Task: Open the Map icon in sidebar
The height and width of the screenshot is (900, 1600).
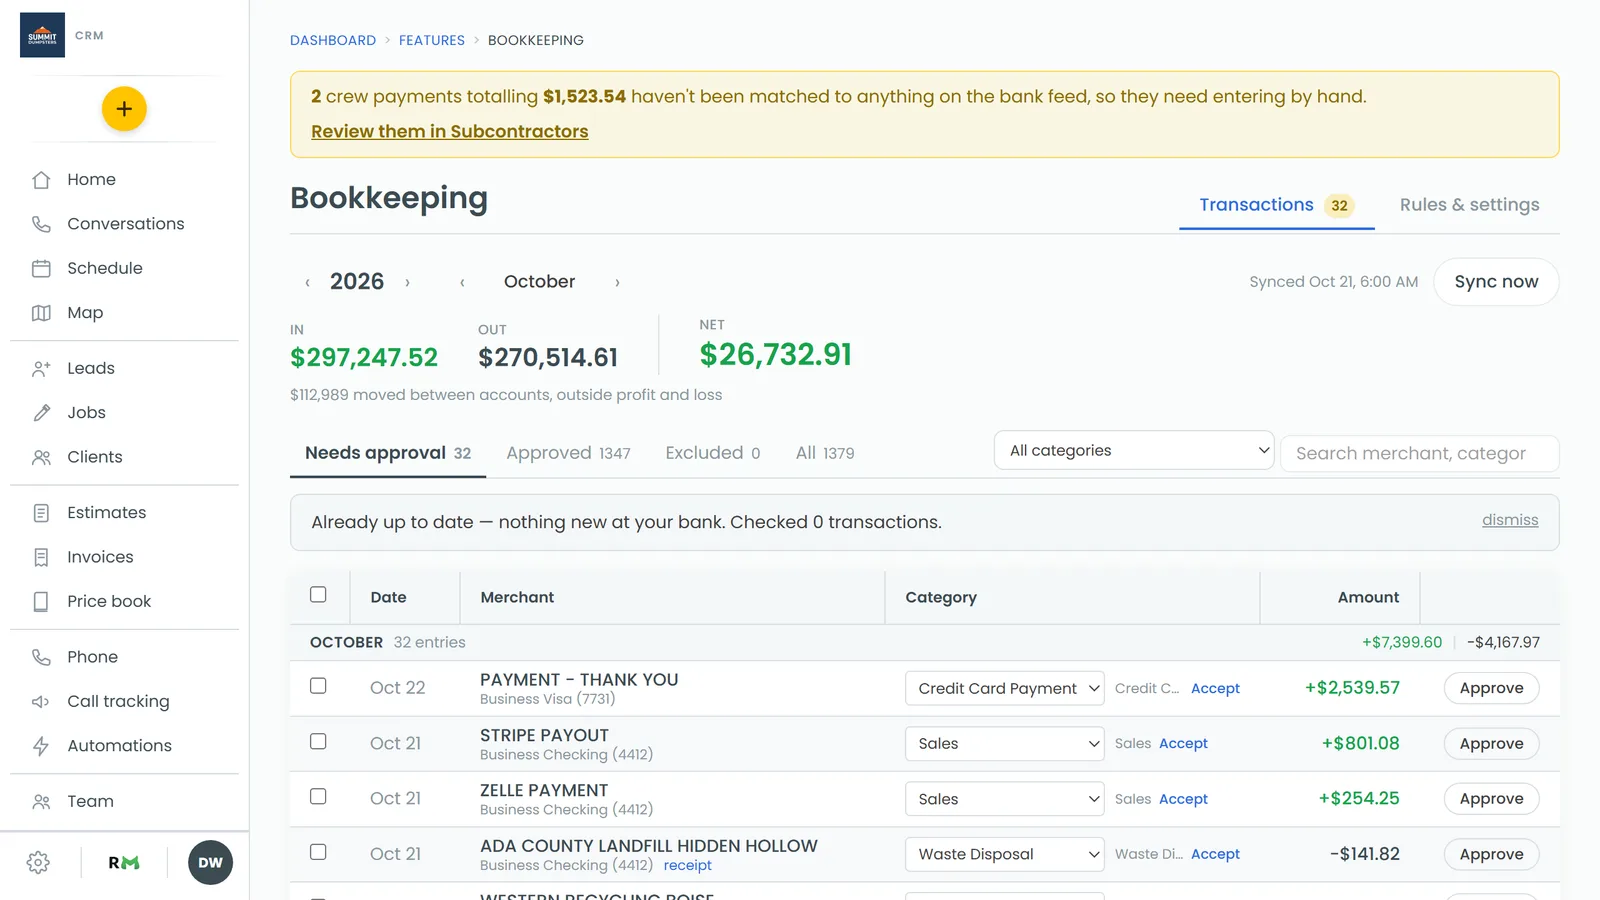Action: pyautogui.click(x=41, y=313)
